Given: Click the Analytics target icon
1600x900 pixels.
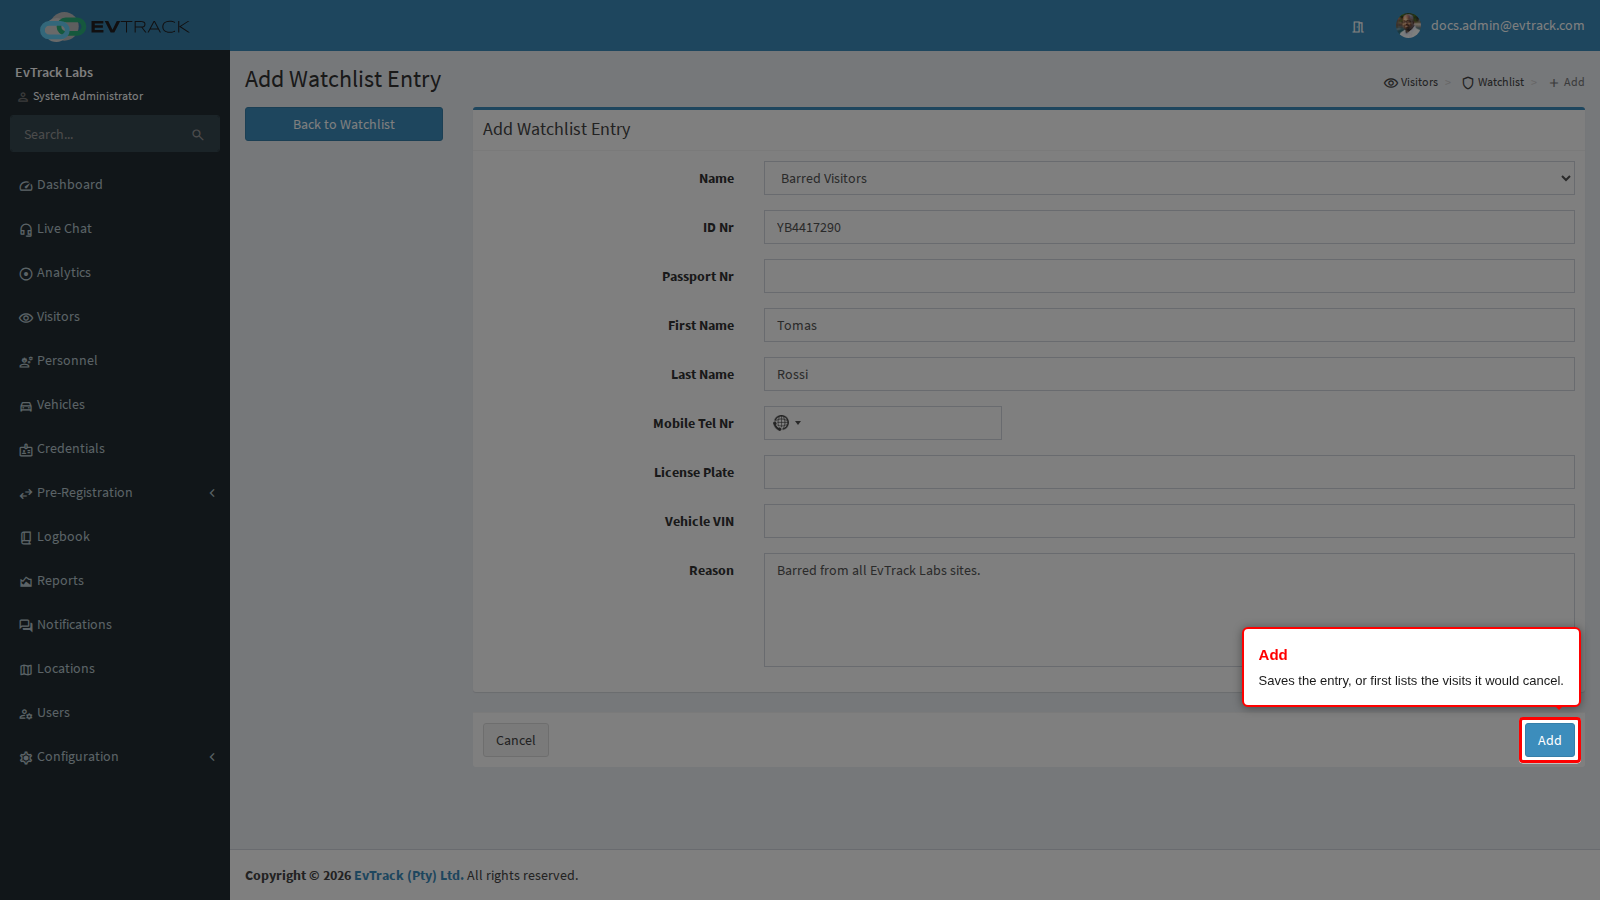Looking at the screenshot, I should (x=26, y=274).
